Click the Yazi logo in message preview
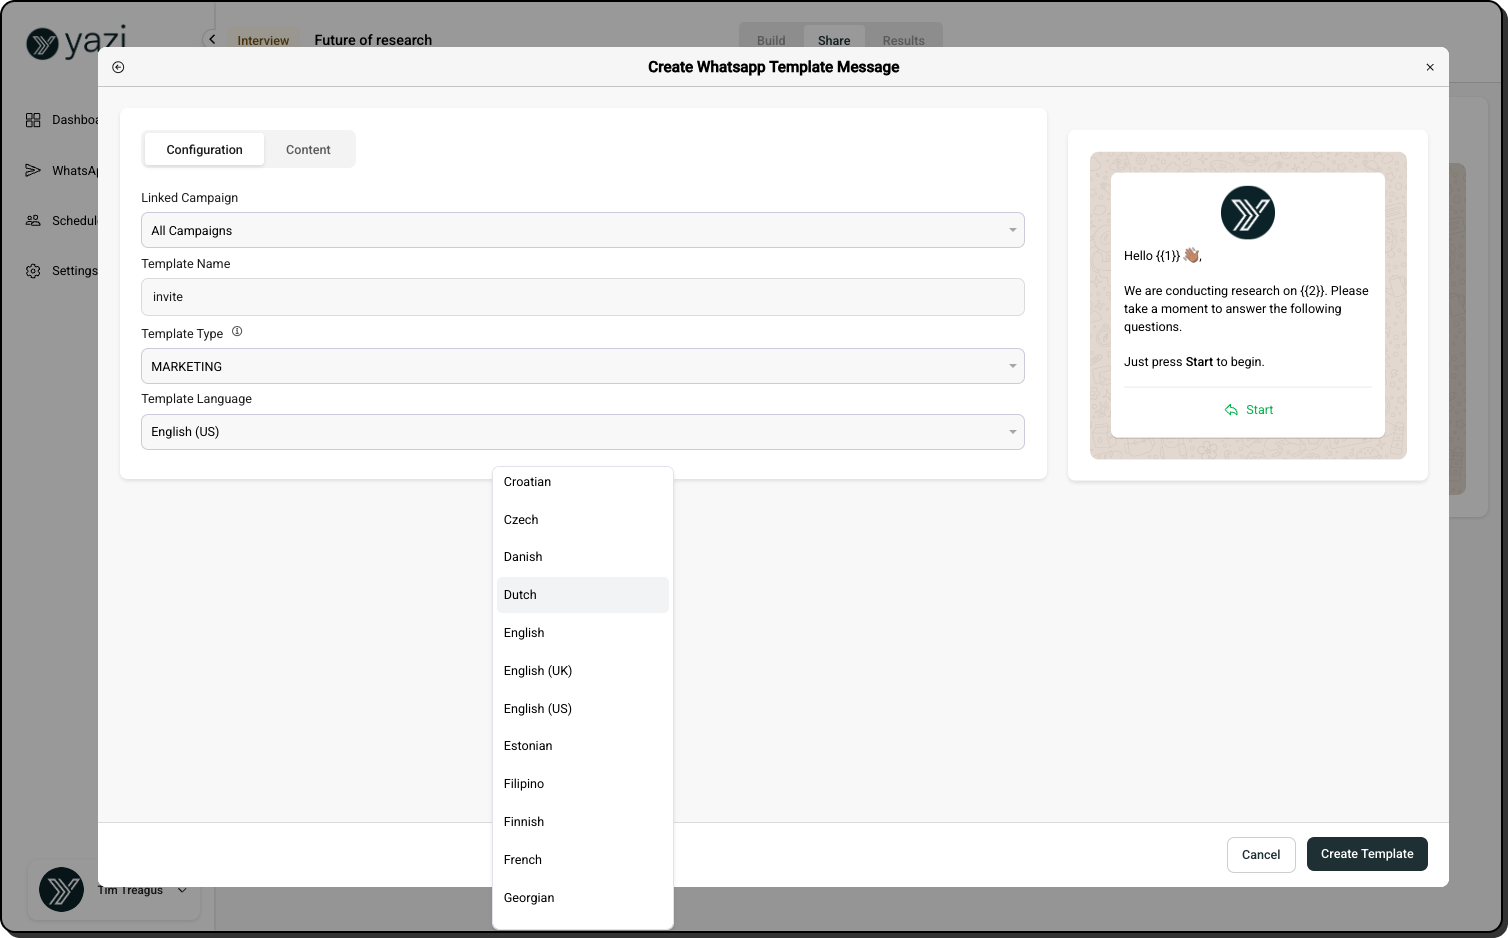The height and width of the screenshot is (938, 1508). coord(1247,213)
